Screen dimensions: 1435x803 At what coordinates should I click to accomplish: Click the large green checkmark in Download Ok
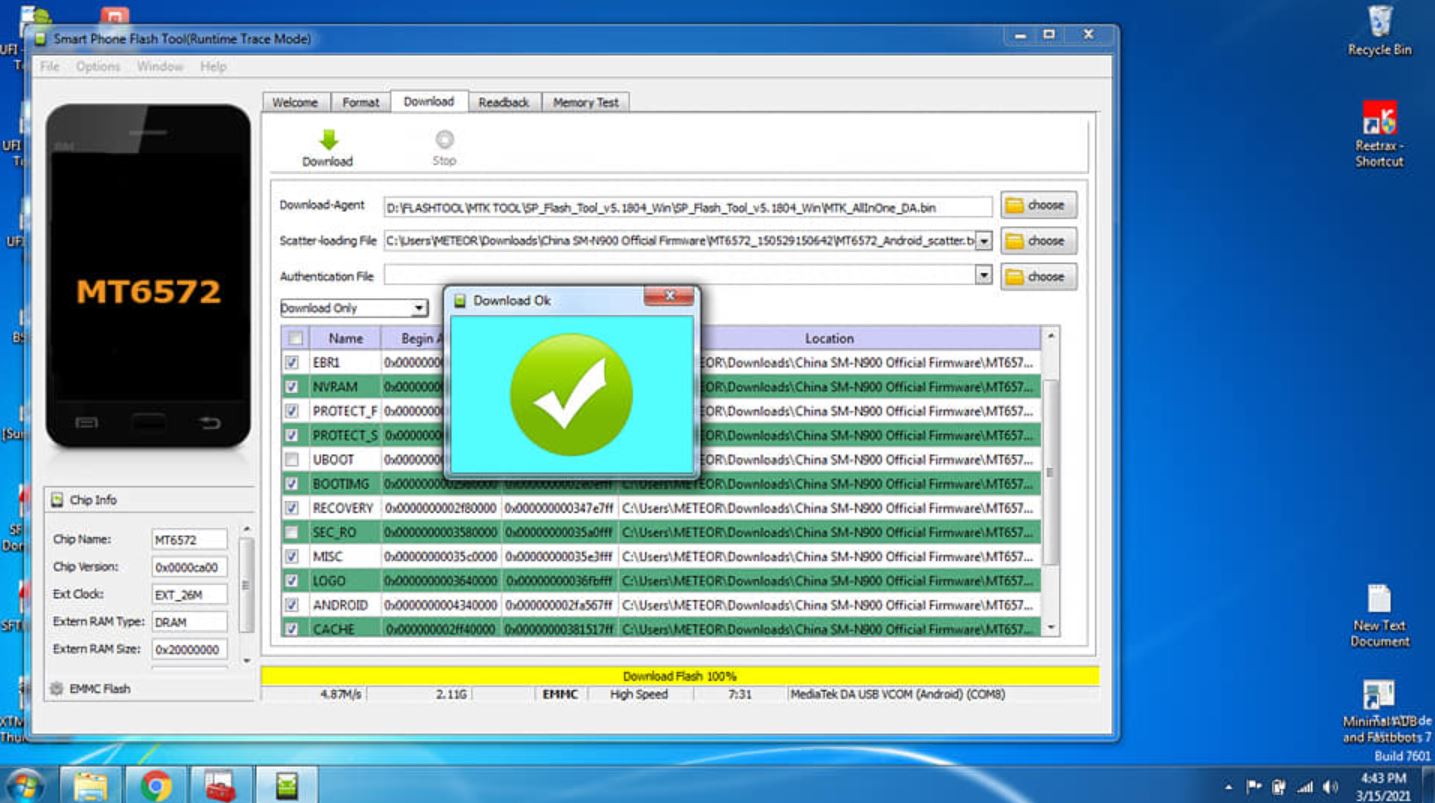click(571, 394)
